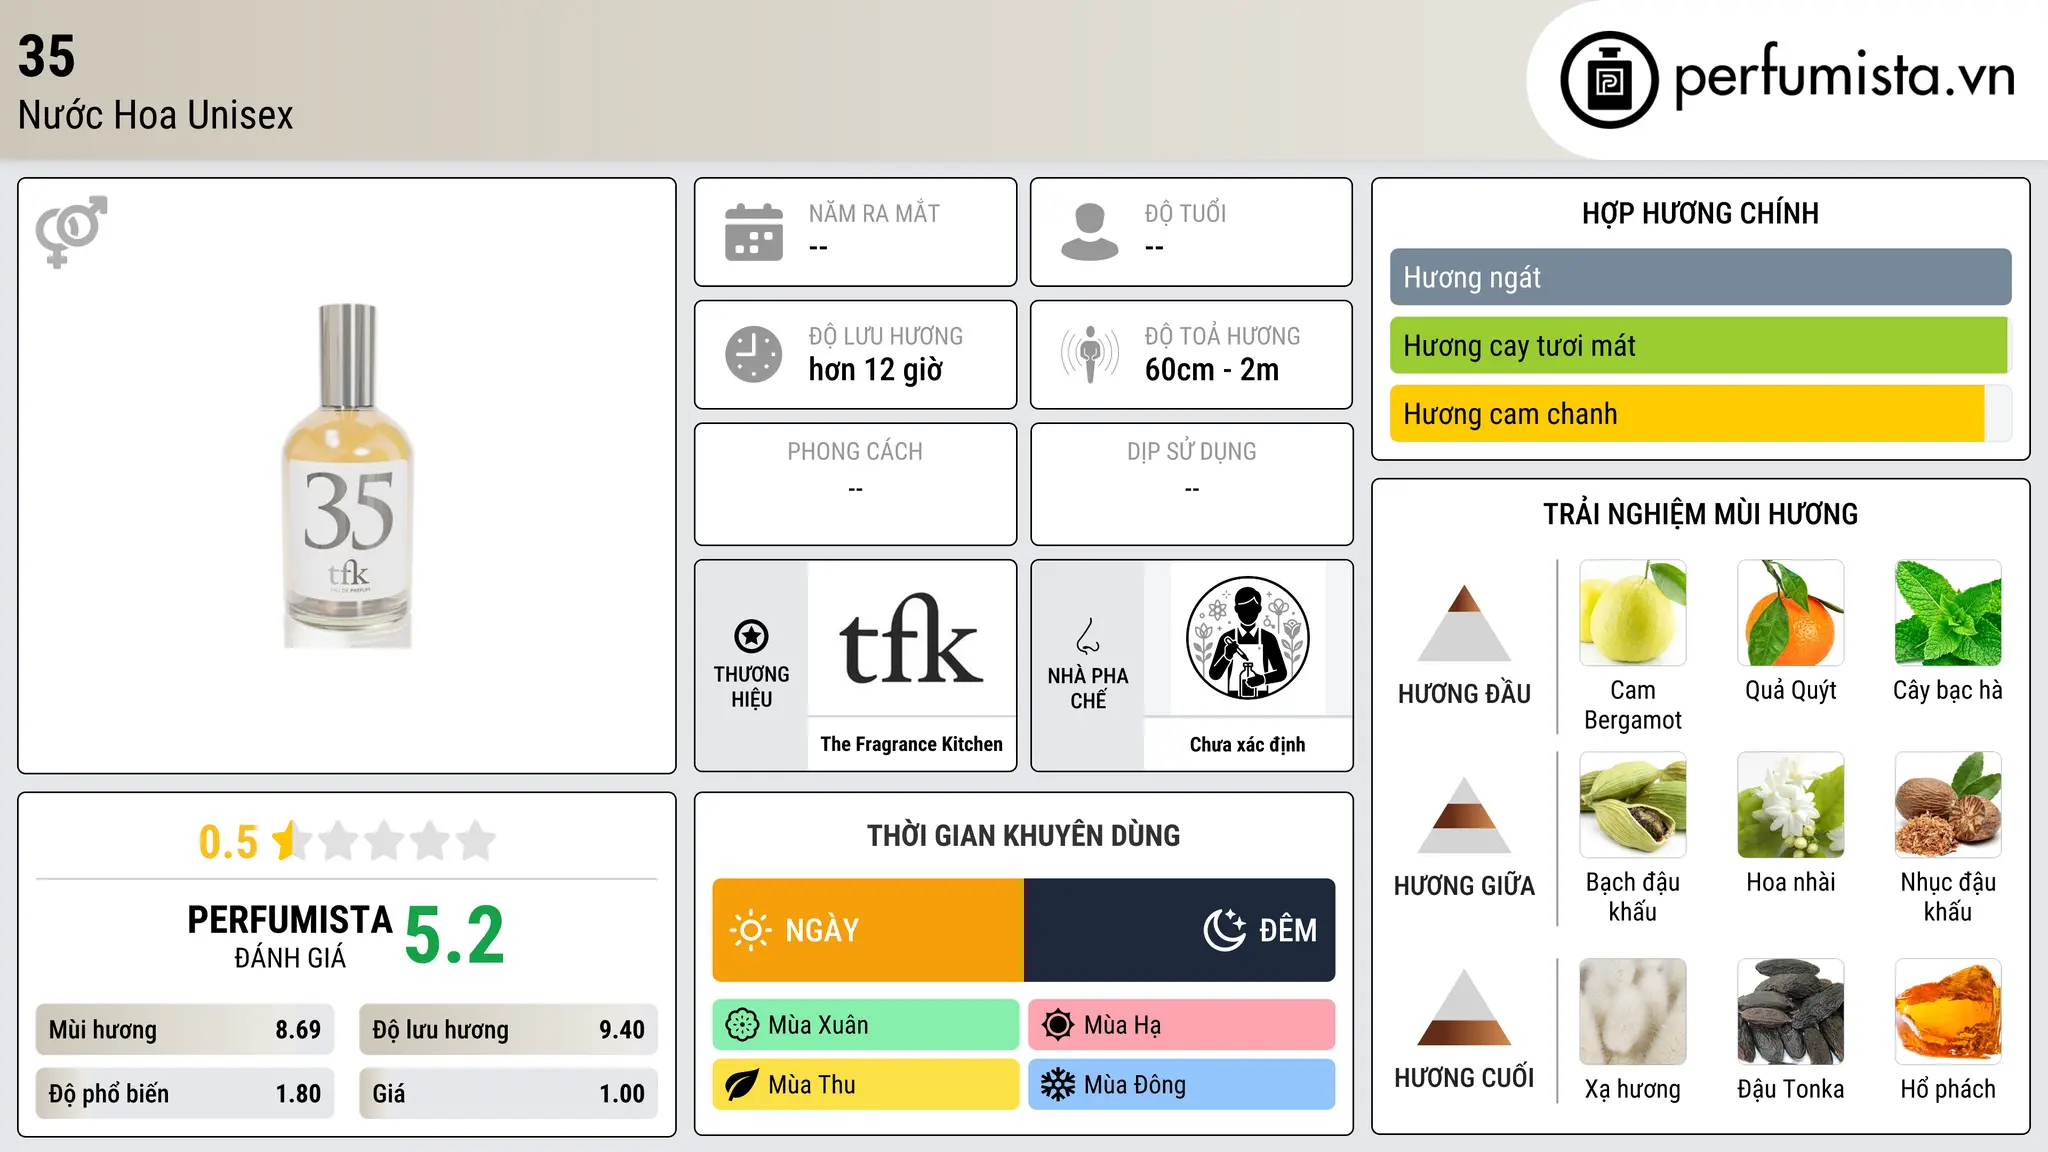Click the Độ phổ biến 1.80 score row
The height and width of the screenshot is (1152, 2048).
coord(185,1093)
